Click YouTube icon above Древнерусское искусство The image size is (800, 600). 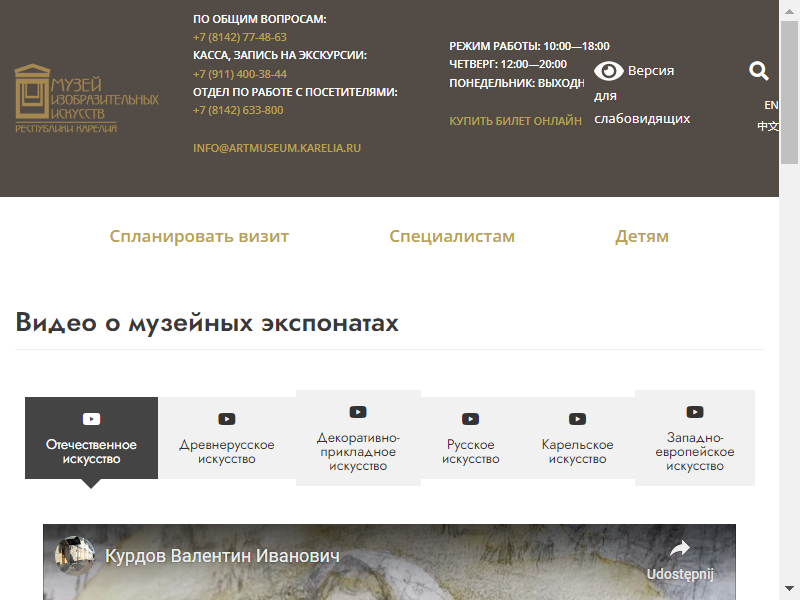(x=227, y=419)
